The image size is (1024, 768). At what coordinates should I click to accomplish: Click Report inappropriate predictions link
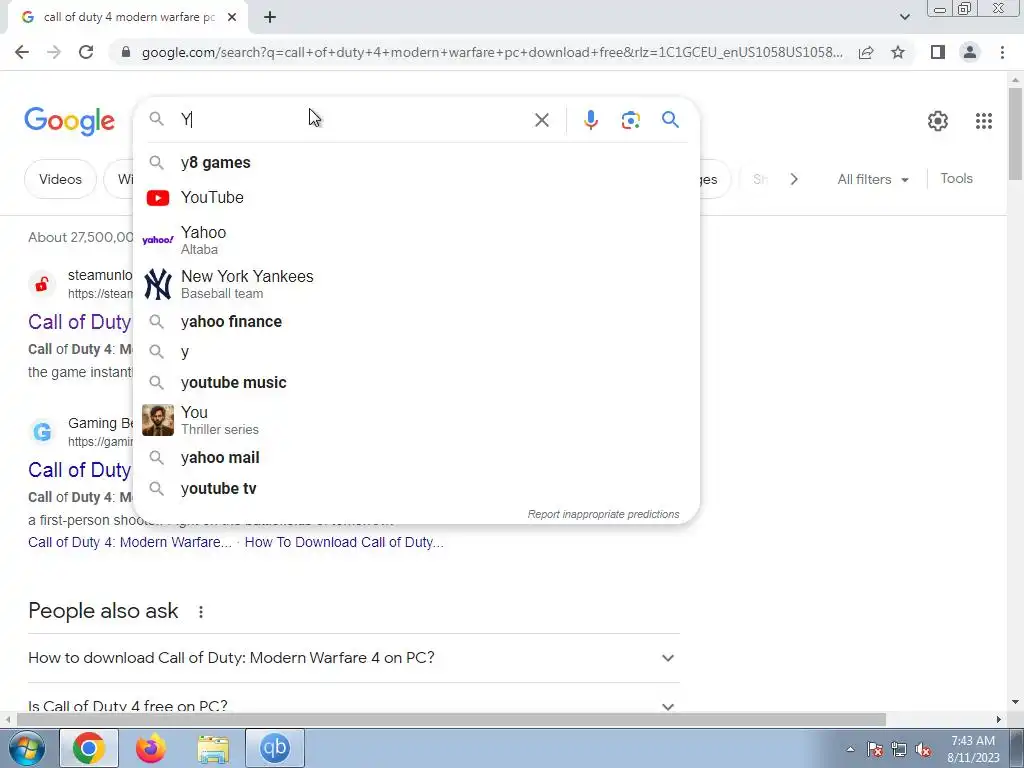click(603, 515)
